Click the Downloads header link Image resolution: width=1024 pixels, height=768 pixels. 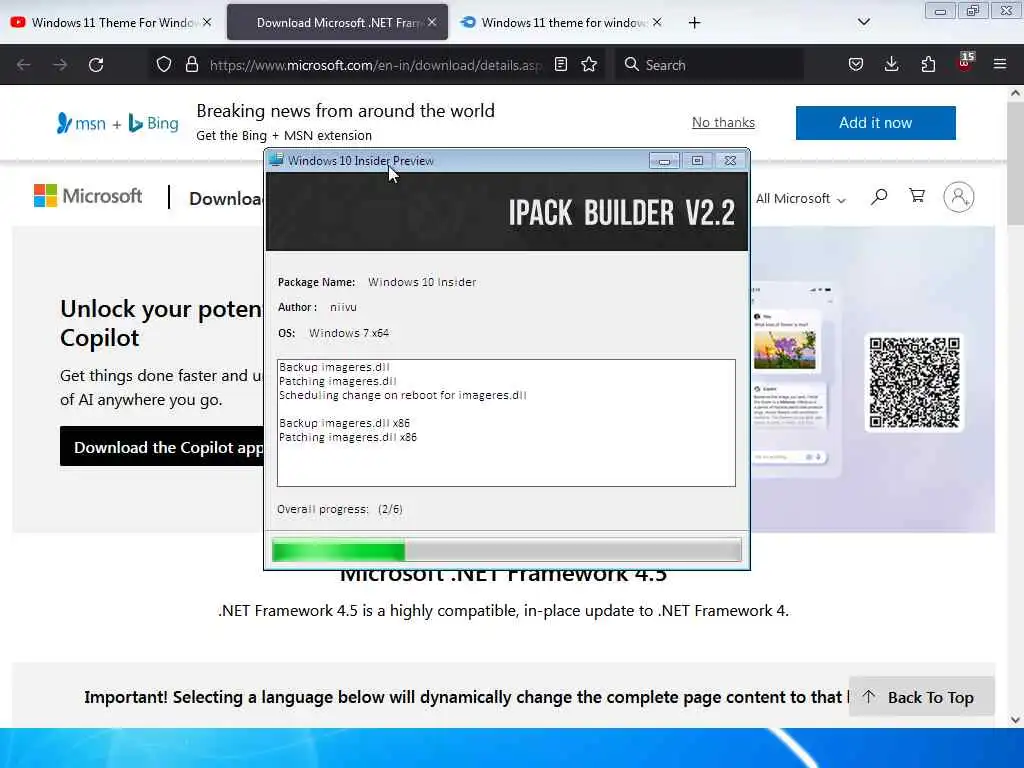pos(226,199)
